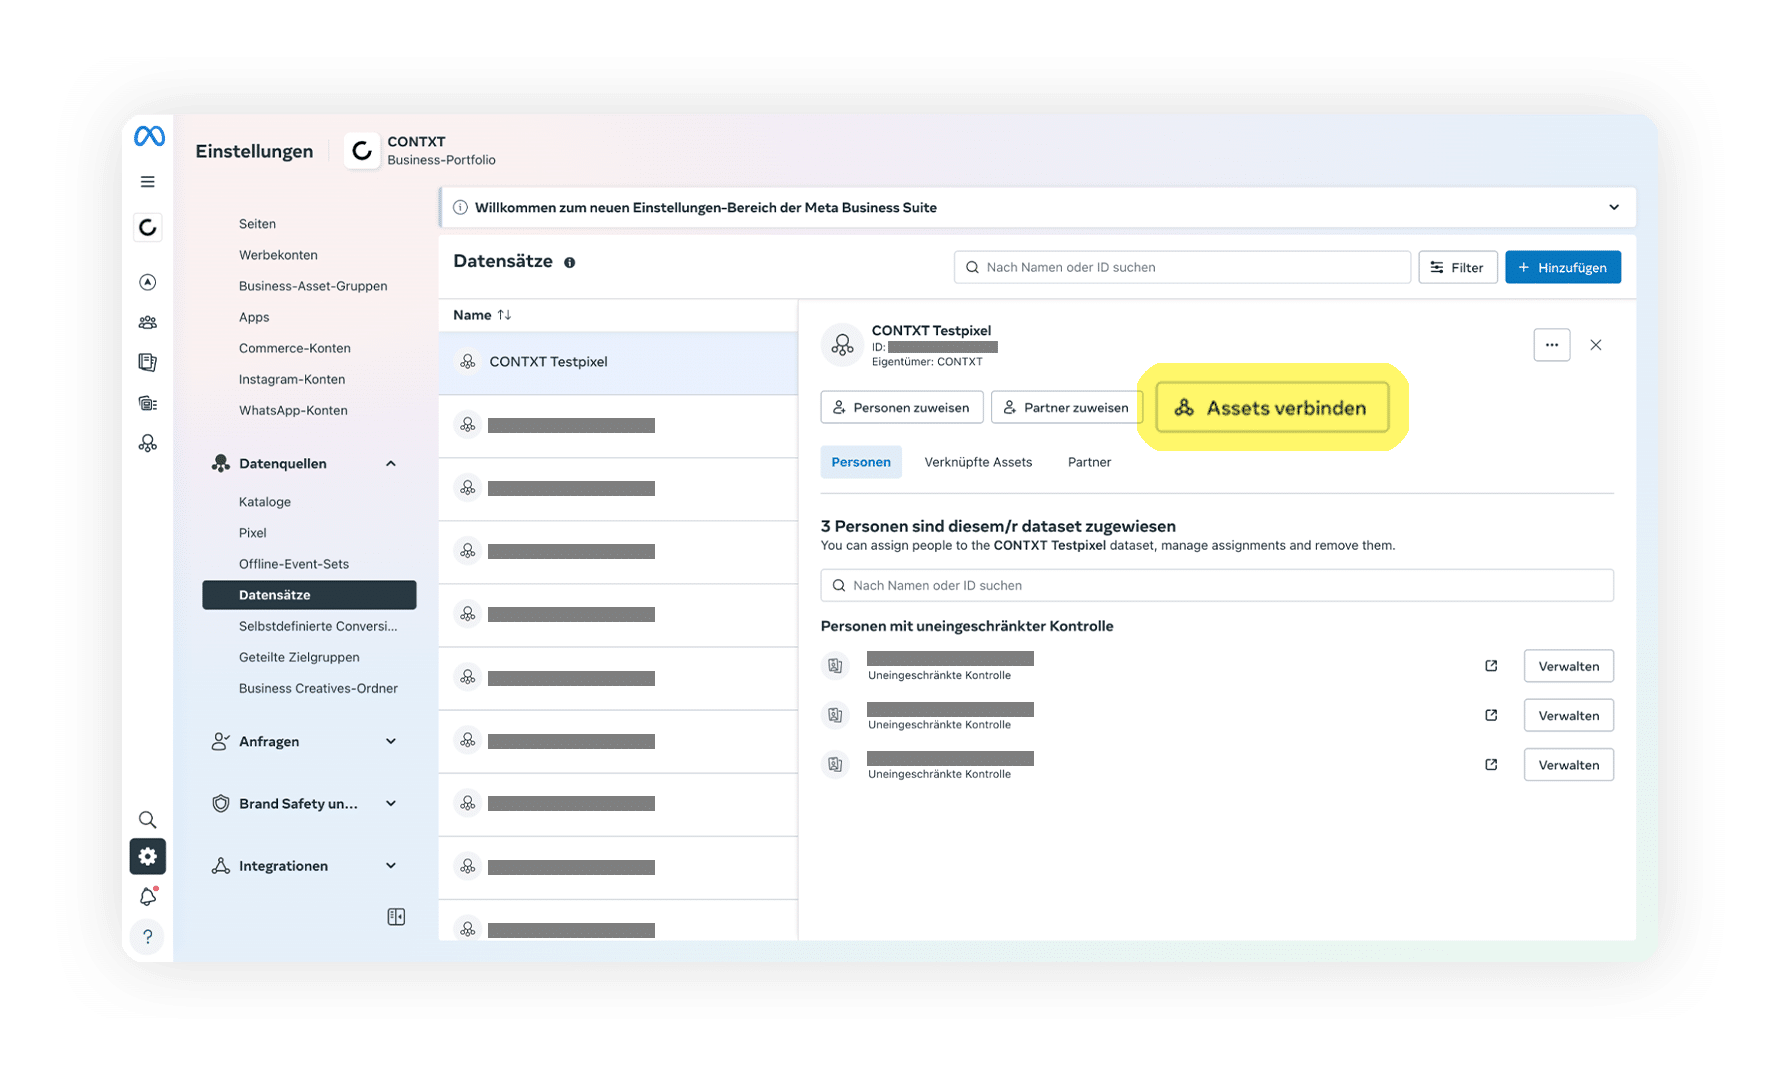Click Verwalten for the first person
1780x1084 pixels.
(x=1569, y=666)
